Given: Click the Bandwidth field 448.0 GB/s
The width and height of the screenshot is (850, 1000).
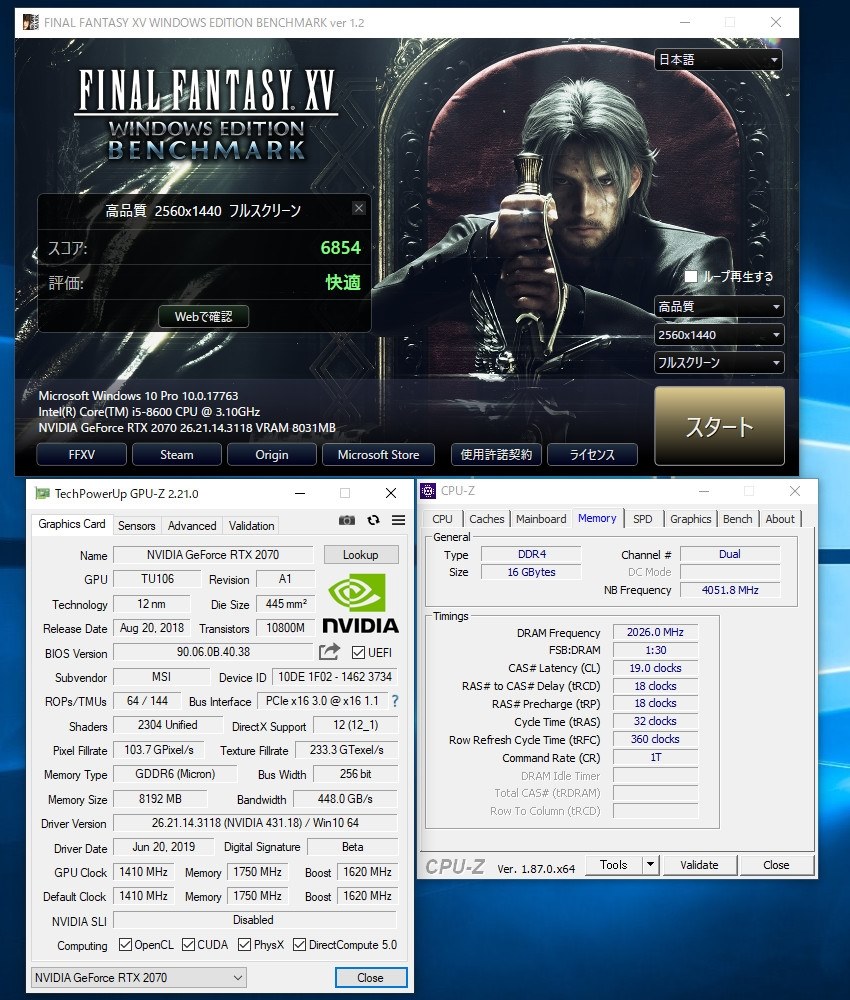Looking at the screenshot, I should coord(345,798).
